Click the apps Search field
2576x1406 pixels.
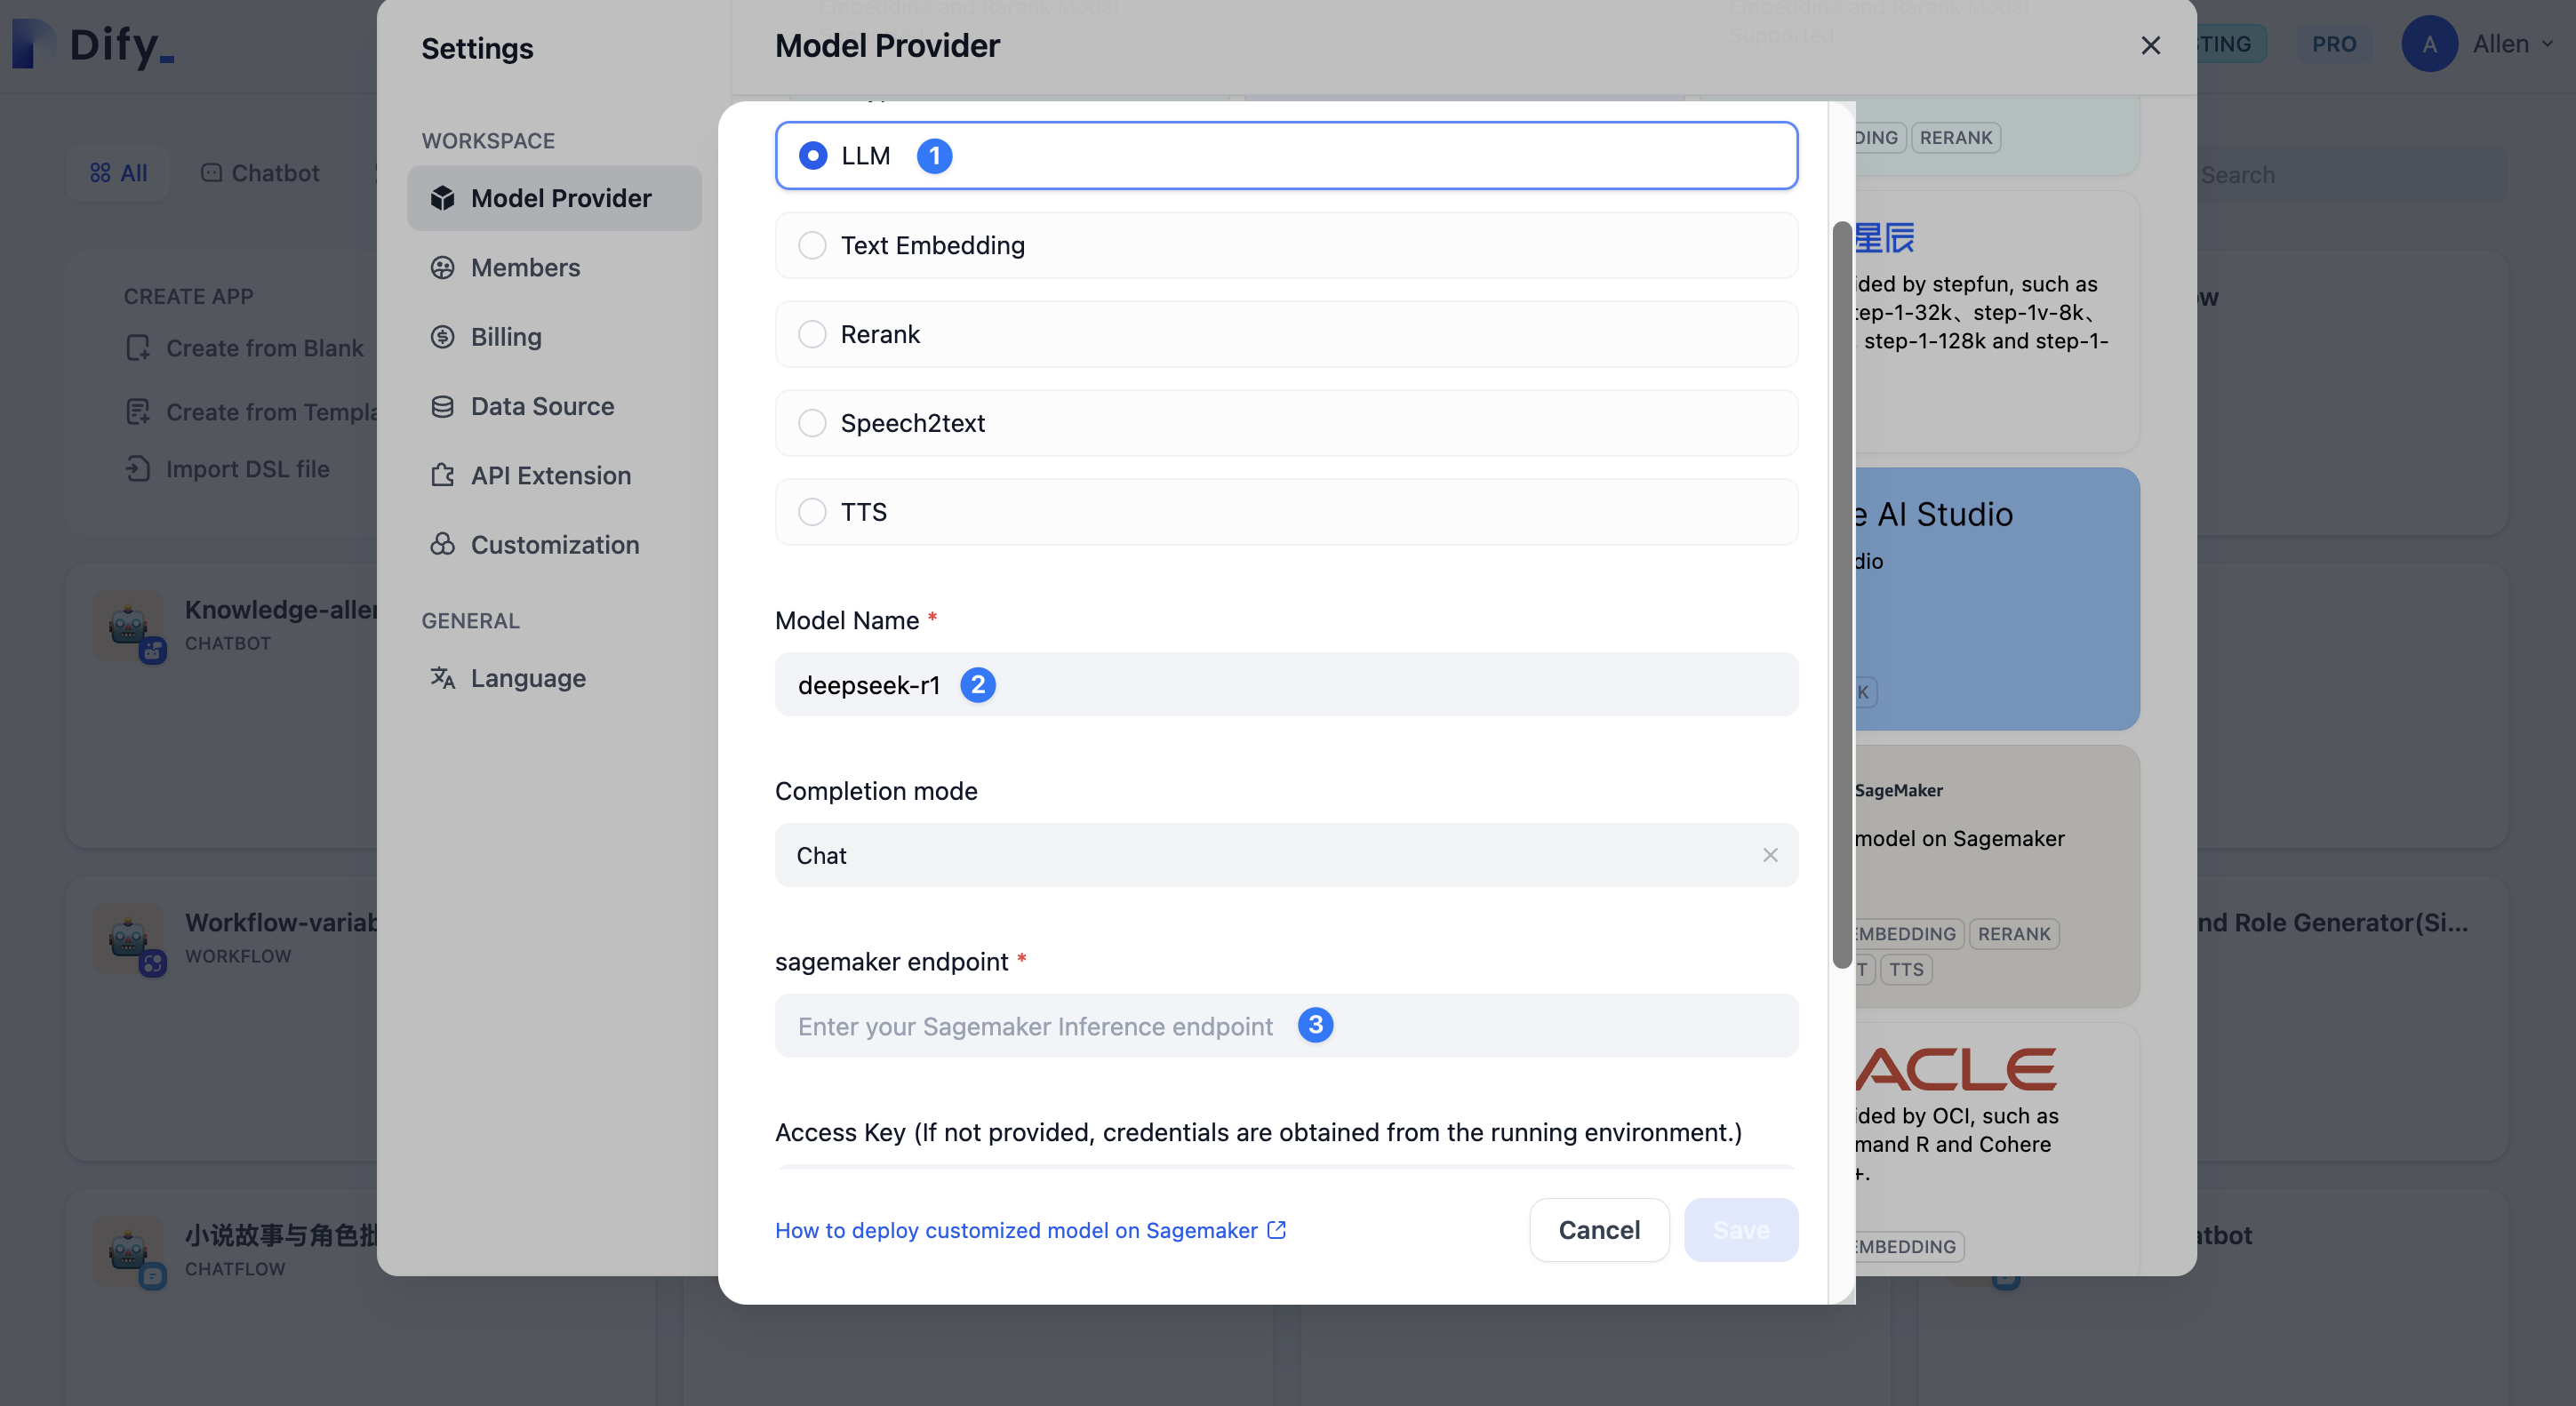point(2350,175)
